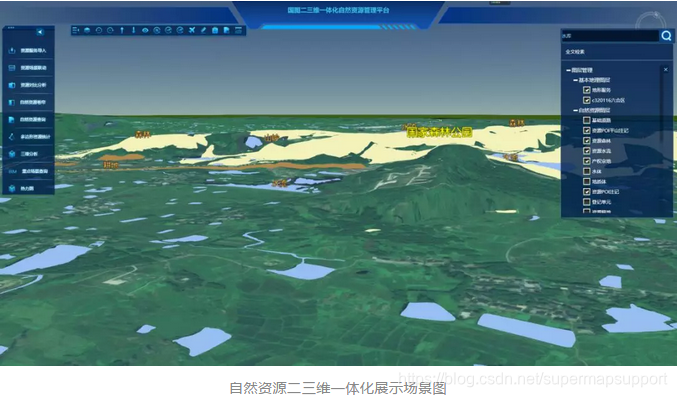
Task: Check the 地质体 layer checkbox
Action: (x=587, y=181)
